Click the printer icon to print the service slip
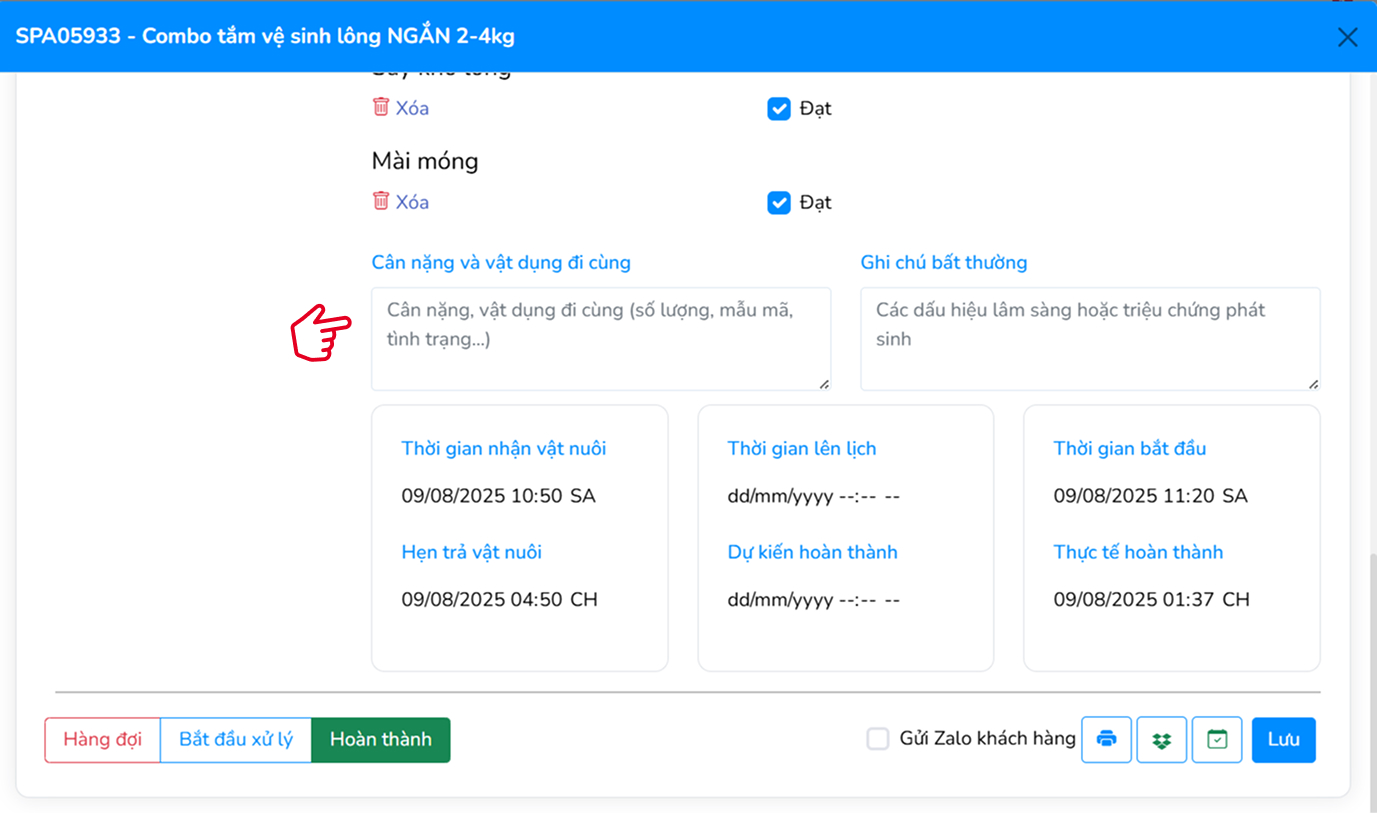Image resolution: width=1377 pixels, height=813 pixels. pos(1107,739)
